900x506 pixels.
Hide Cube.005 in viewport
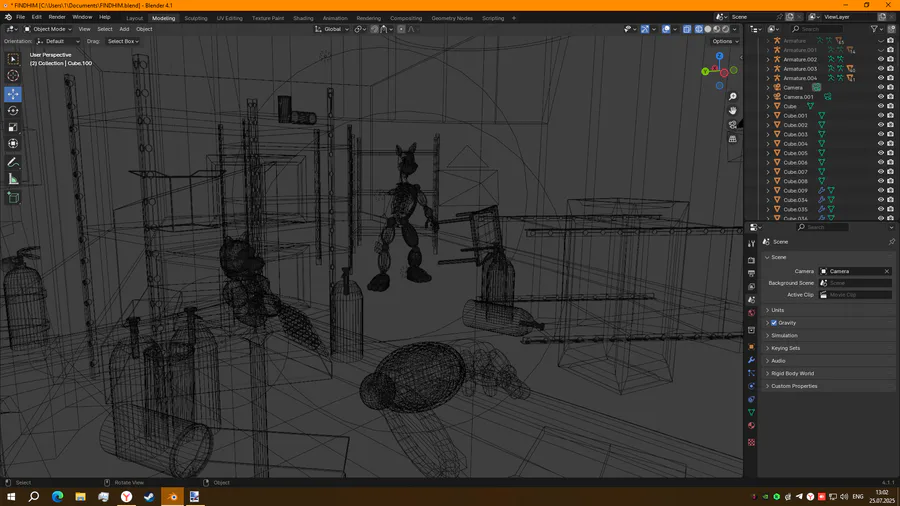click(x=881, y=153)
